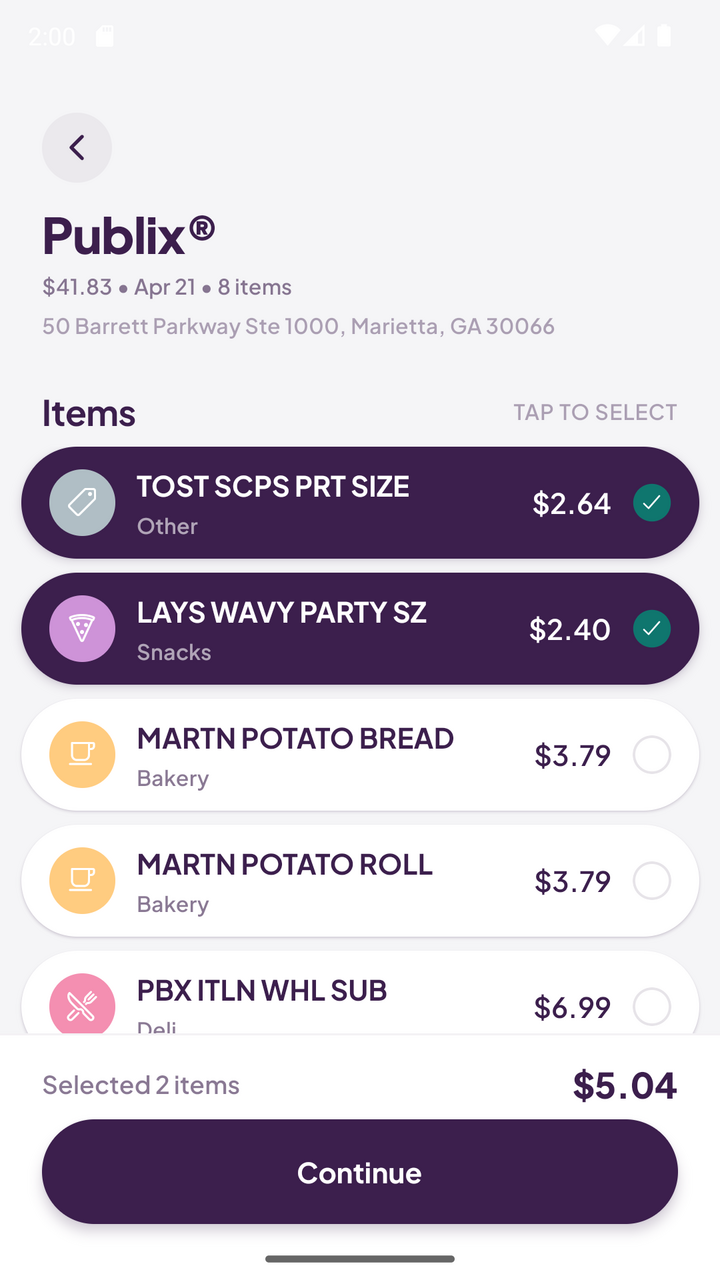Tap the Bakery cup icon for MARTN POTATO BREAD

tap(82, 754)
